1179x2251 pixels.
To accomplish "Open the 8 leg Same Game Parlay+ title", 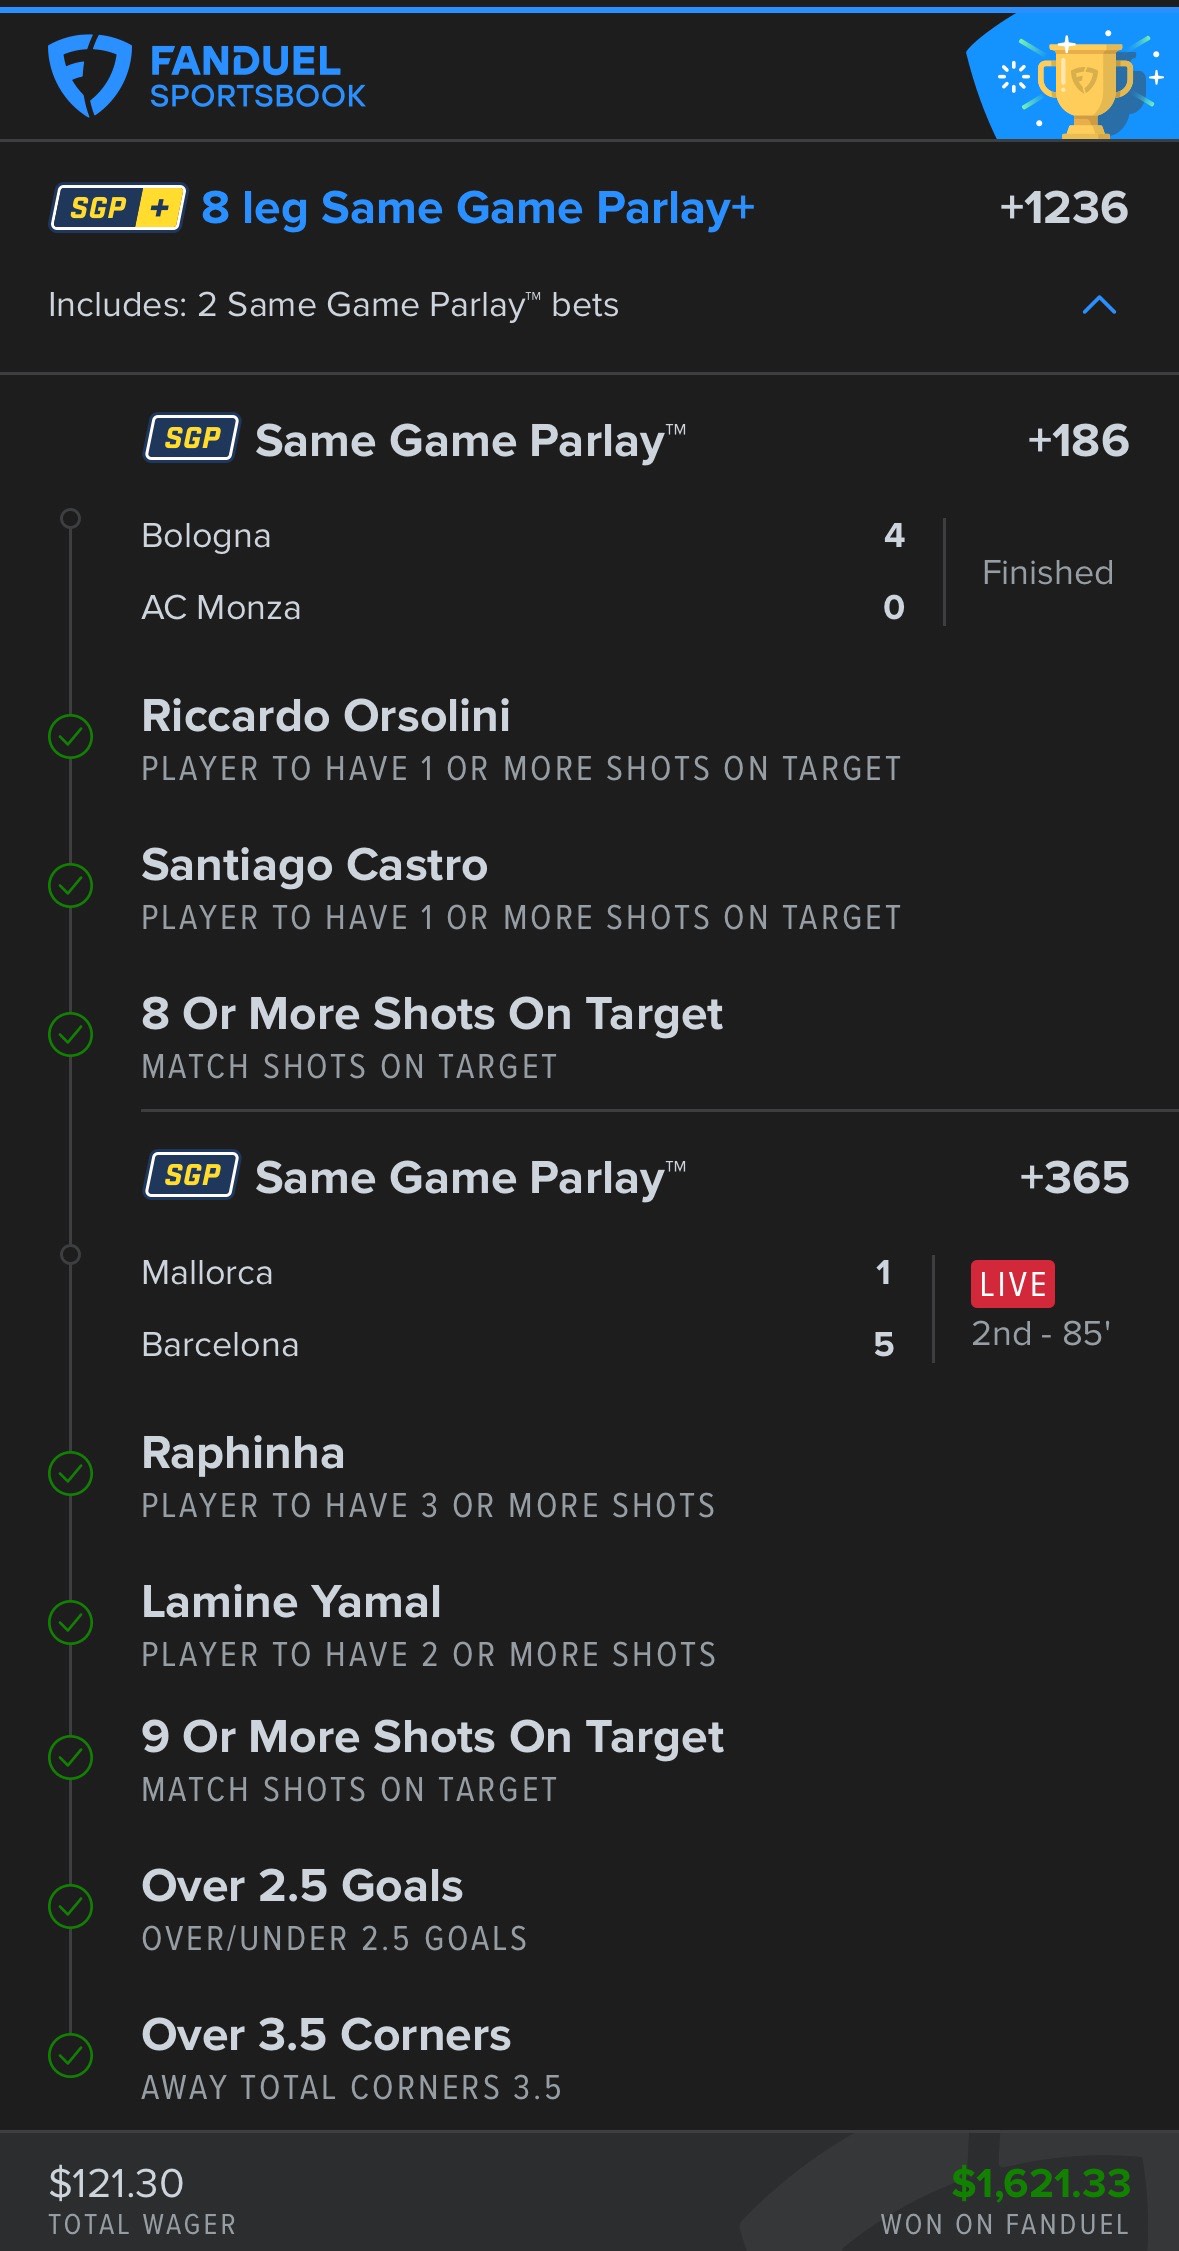I will (x=478, y=208).
